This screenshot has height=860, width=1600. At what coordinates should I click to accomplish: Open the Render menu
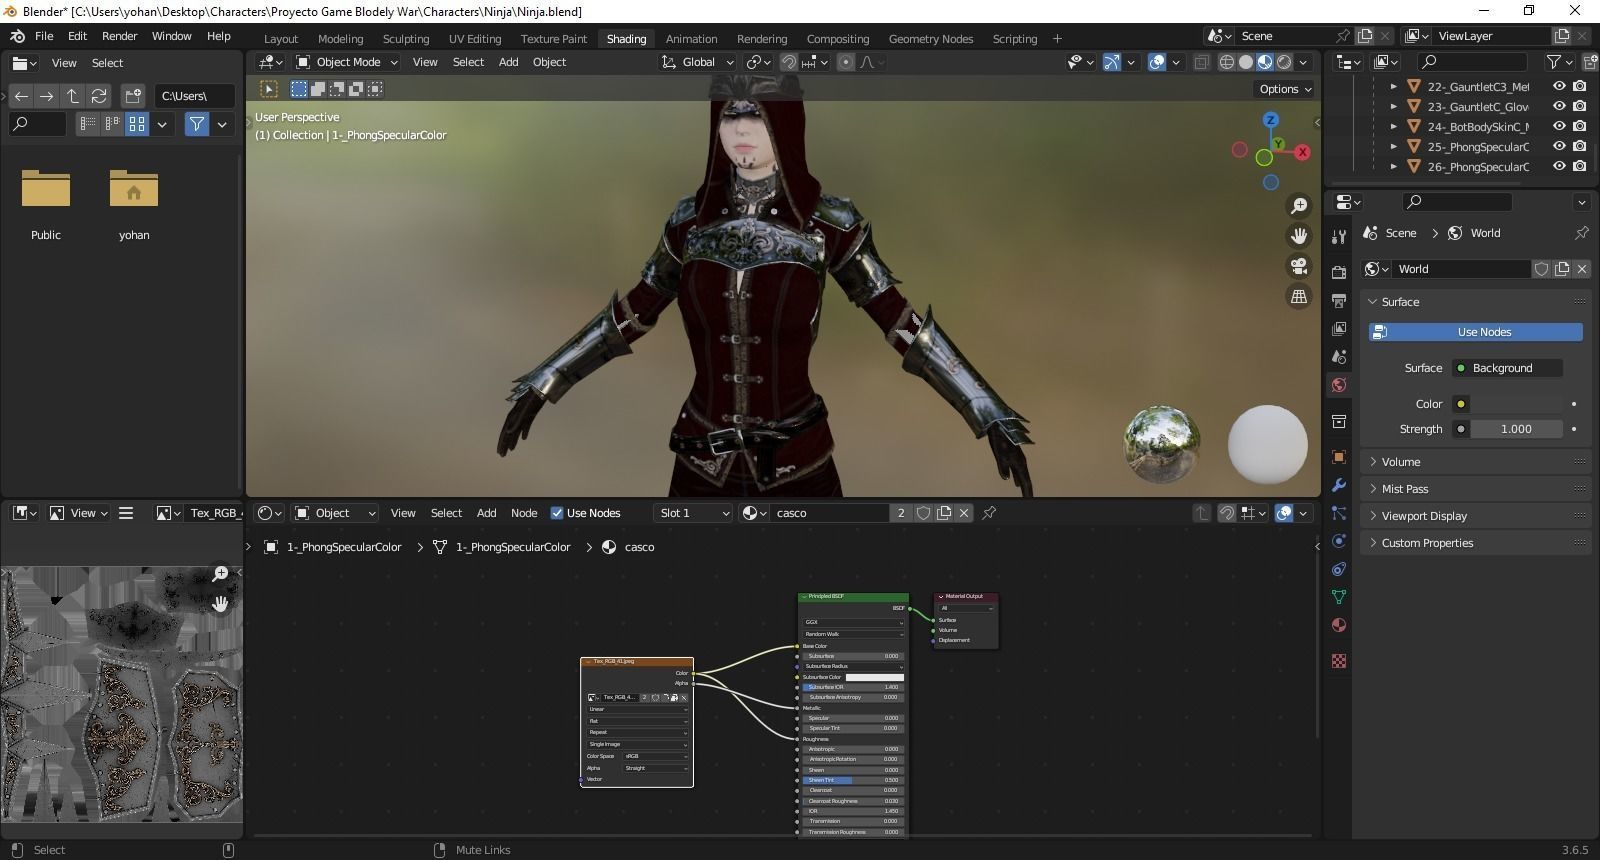click(119, 36)
